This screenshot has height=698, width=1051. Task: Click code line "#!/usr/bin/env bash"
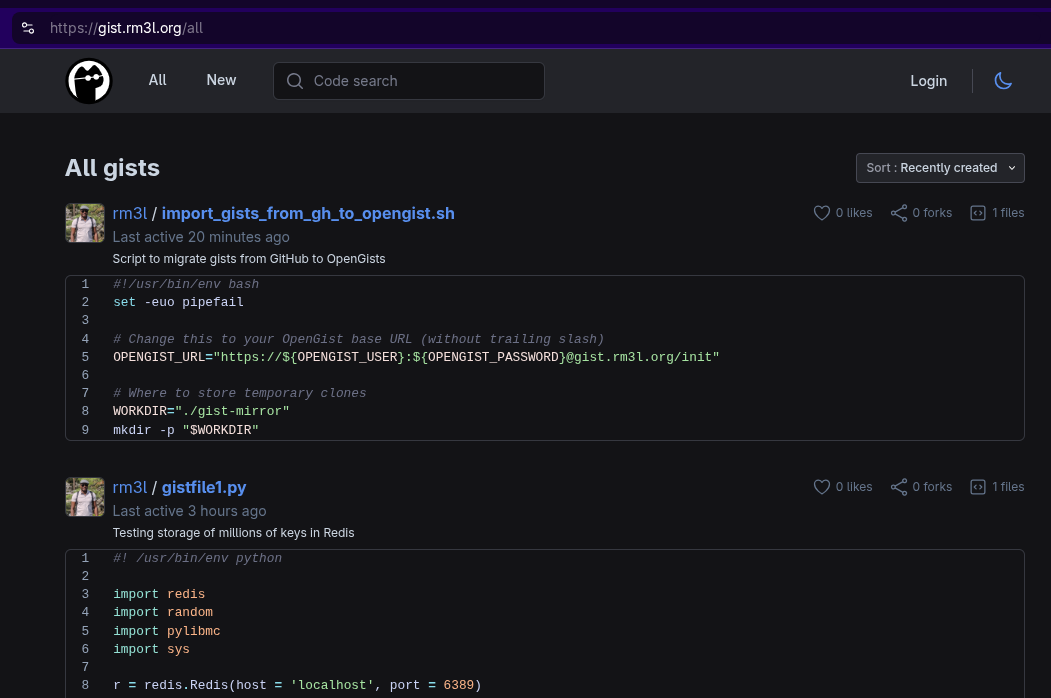(186, 284)
